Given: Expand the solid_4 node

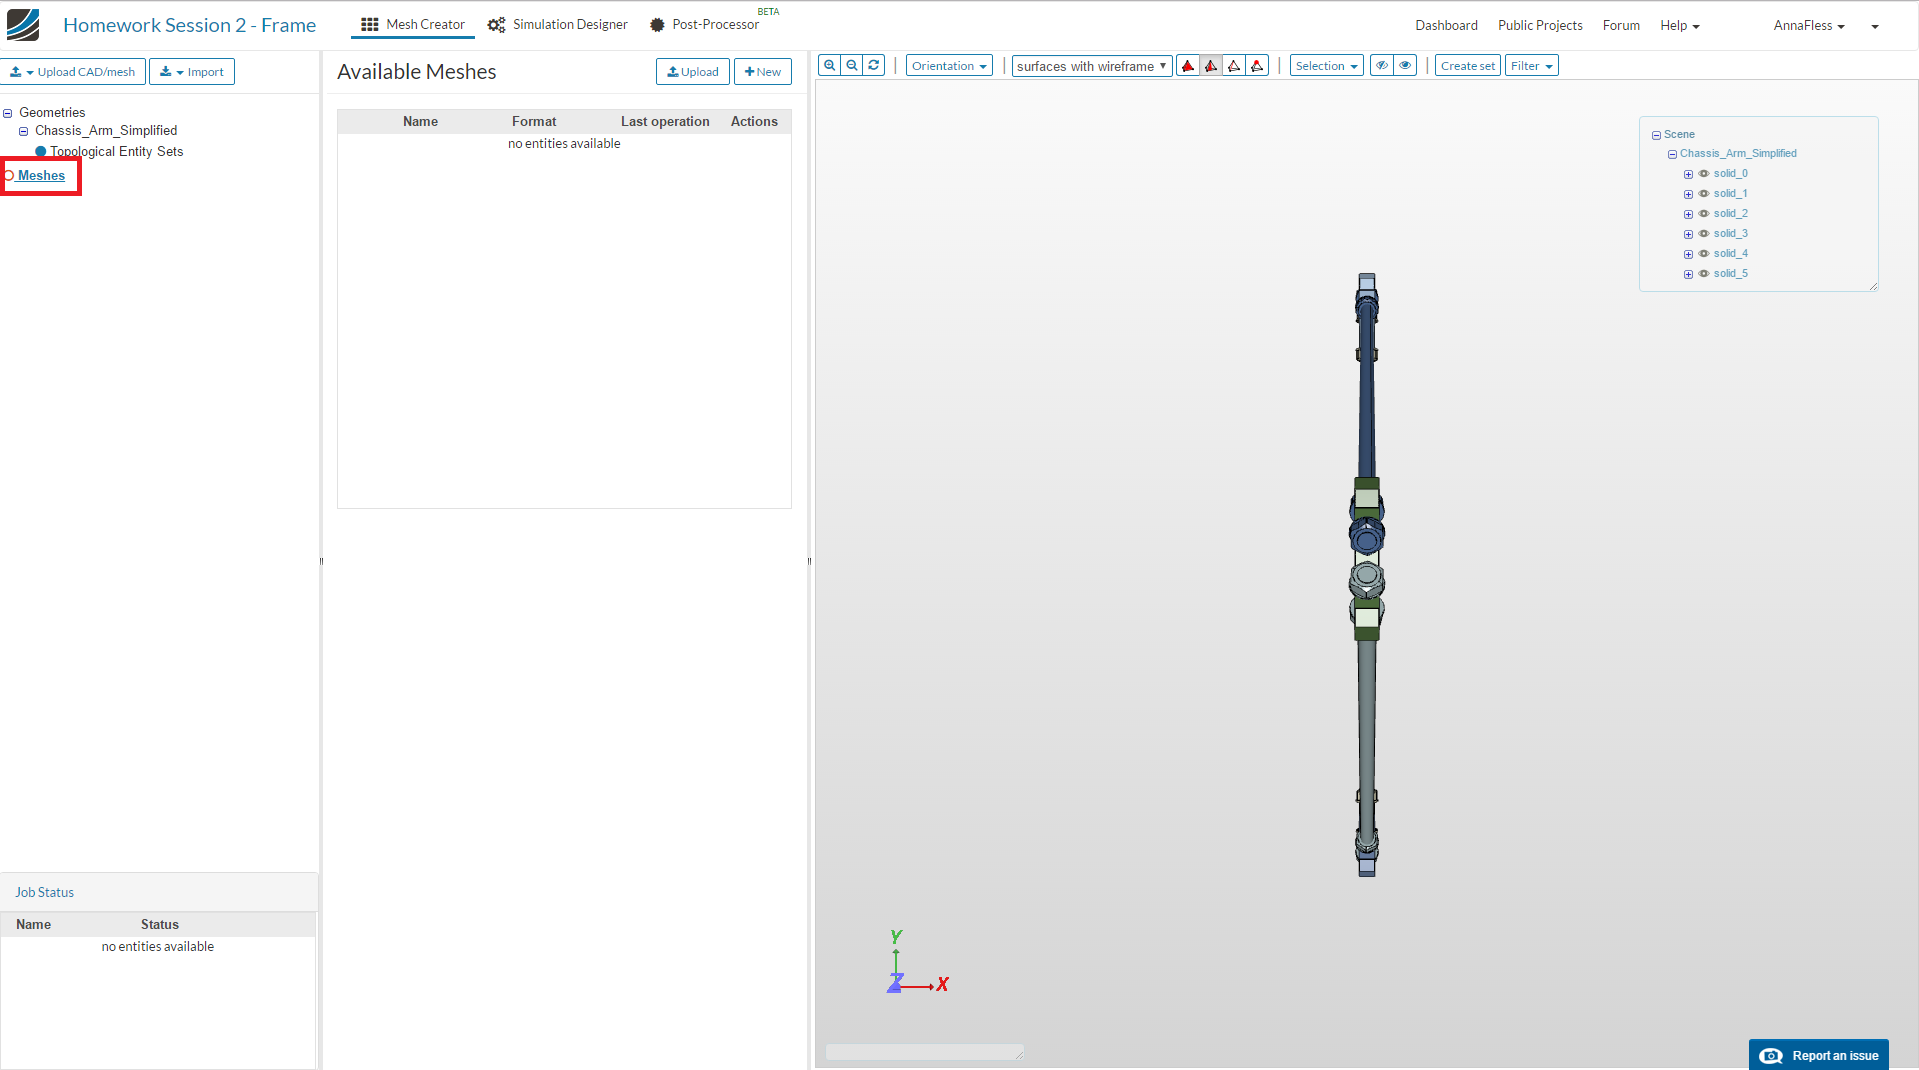Looking at the screenshot, I should (x=1688, y=254).
